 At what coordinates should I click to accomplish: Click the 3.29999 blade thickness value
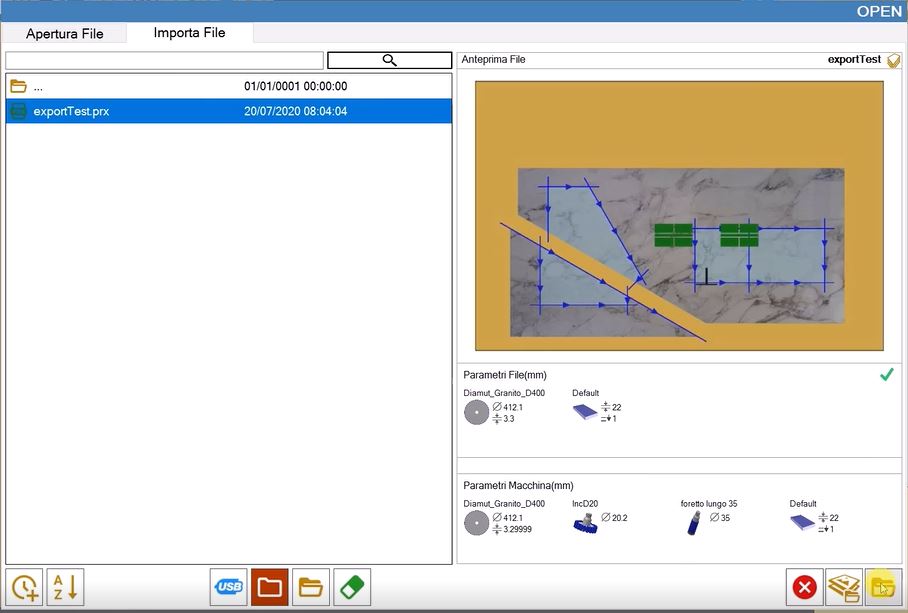coord(517,529)
